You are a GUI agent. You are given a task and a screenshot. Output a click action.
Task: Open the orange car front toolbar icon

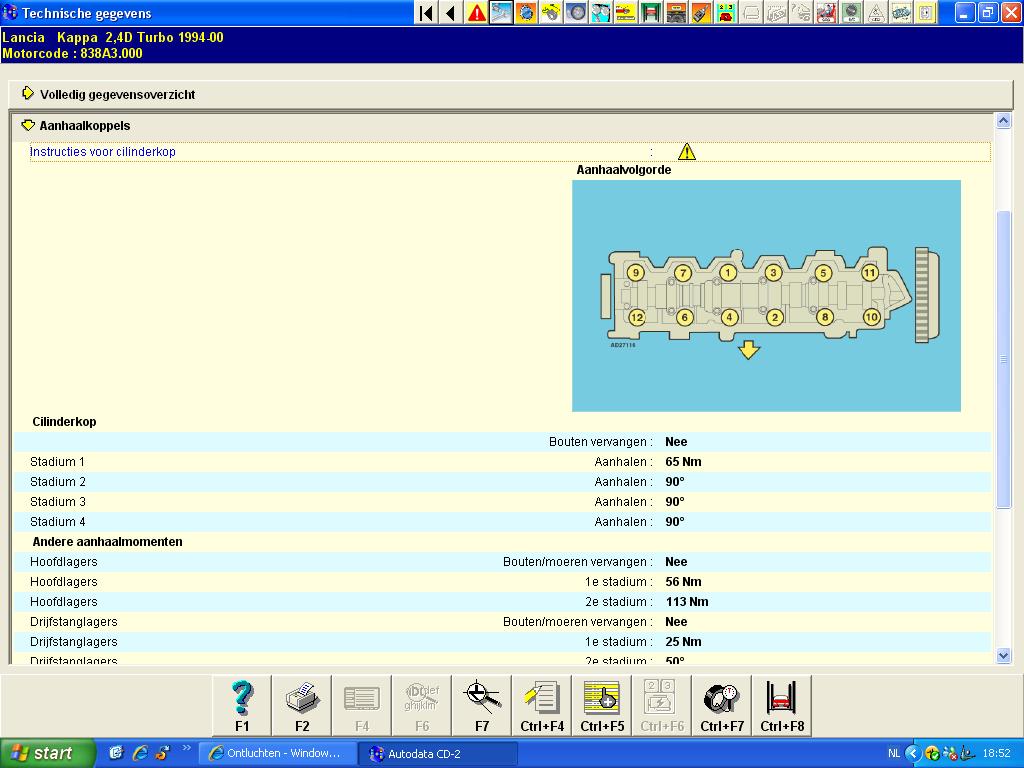pyautogui.click(x=675, y=12)
